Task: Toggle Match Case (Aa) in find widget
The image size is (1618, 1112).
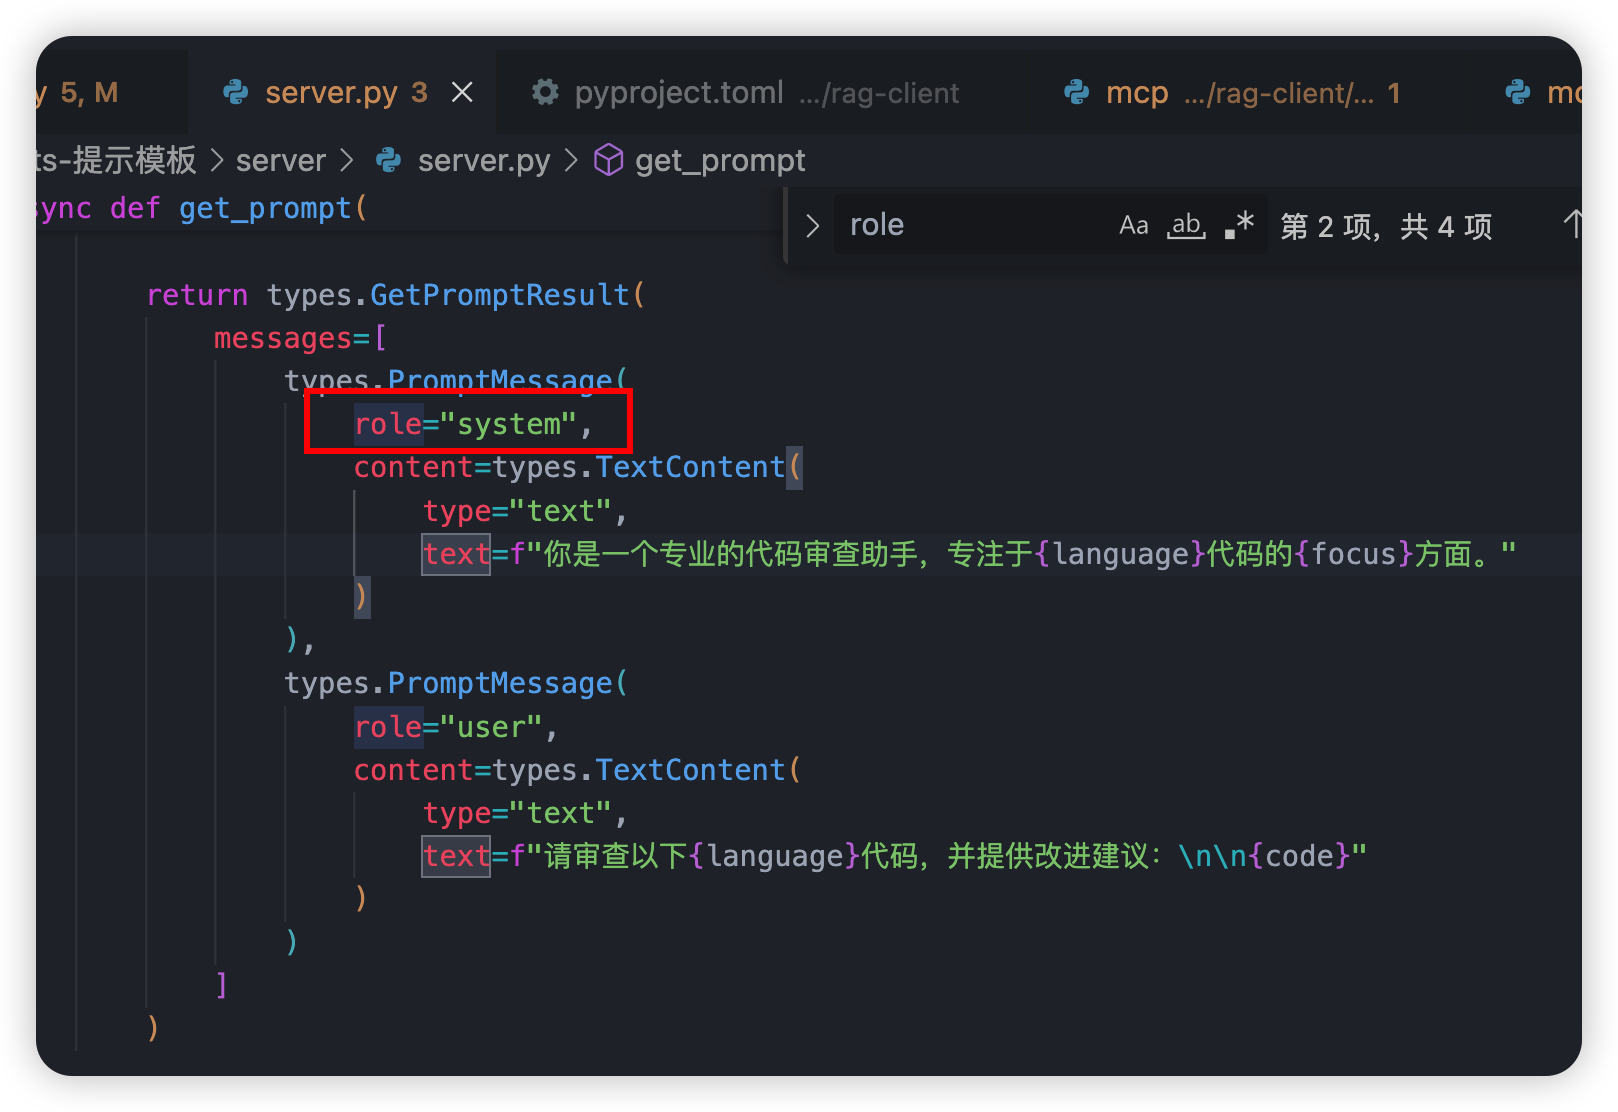Action: 1133,226
